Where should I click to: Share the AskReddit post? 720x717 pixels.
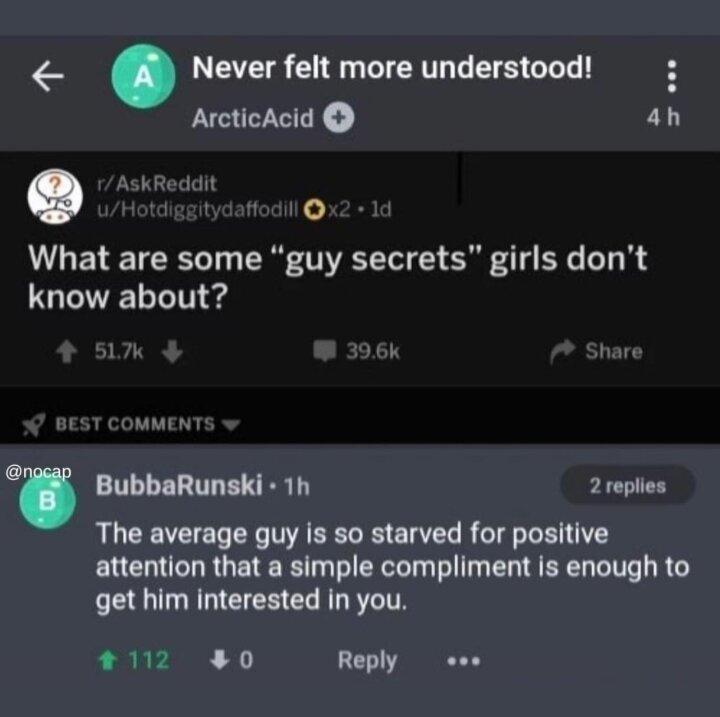point(596,351)
